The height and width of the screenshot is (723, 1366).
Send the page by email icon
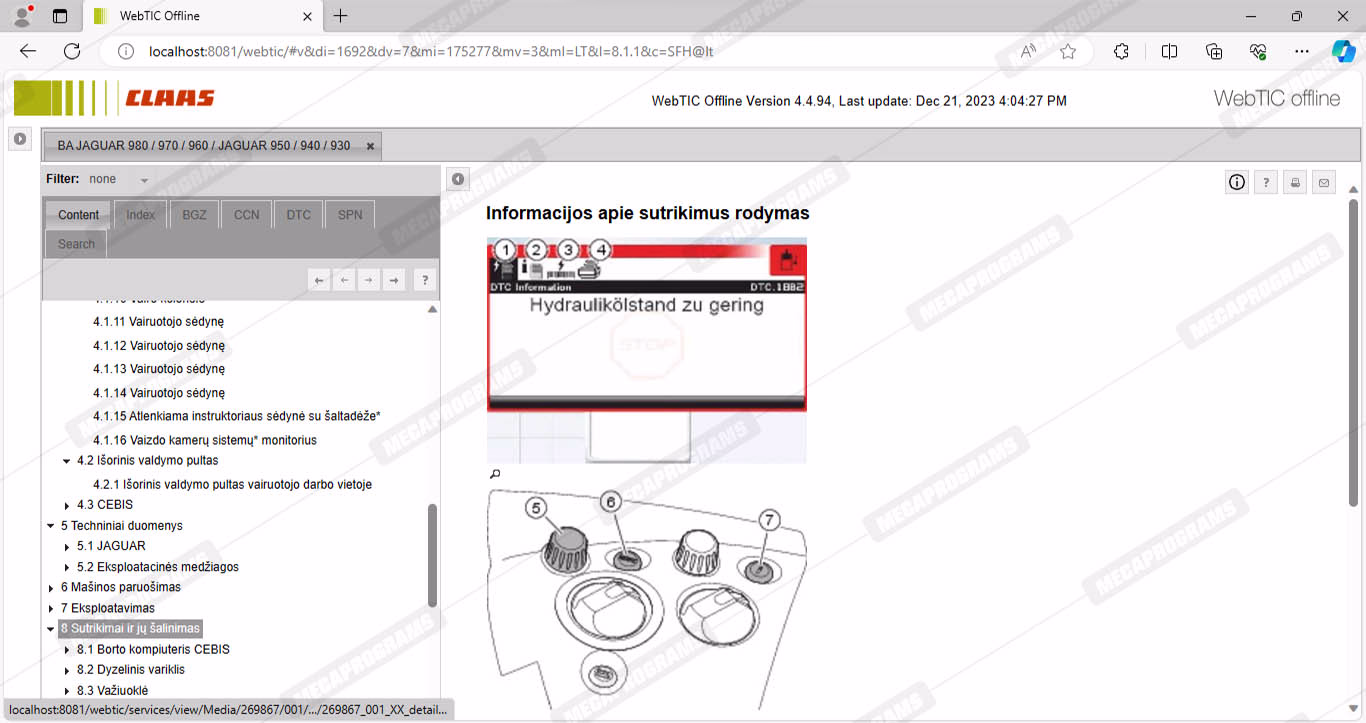[1324, 182]
